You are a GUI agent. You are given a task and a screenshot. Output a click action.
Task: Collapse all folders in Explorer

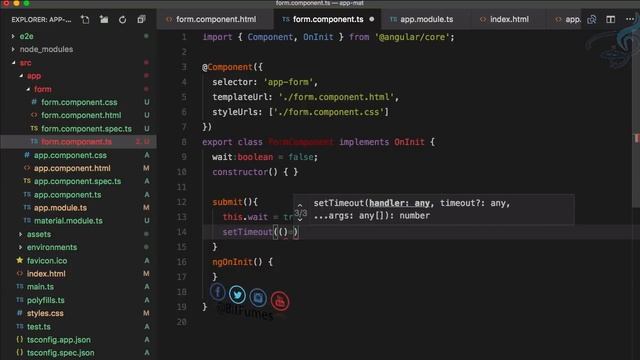[141, 19]
